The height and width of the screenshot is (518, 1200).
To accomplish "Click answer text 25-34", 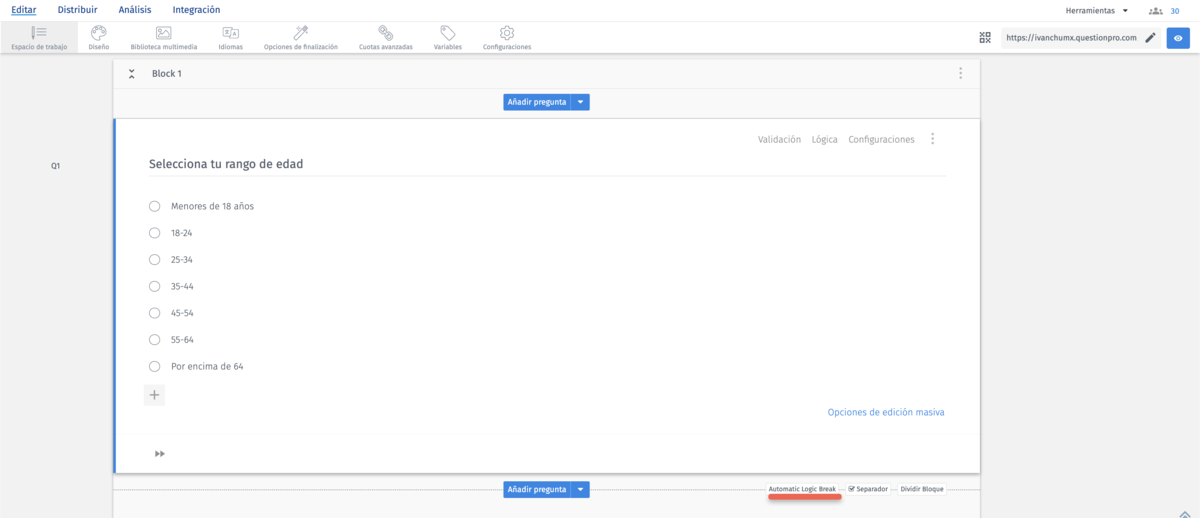I will click(x=182, y=259).
